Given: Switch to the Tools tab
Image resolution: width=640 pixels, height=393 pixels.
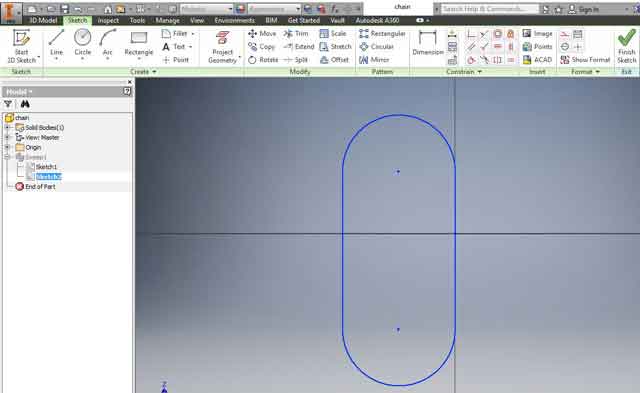Looking at the screenshot, I should [137, 20].
